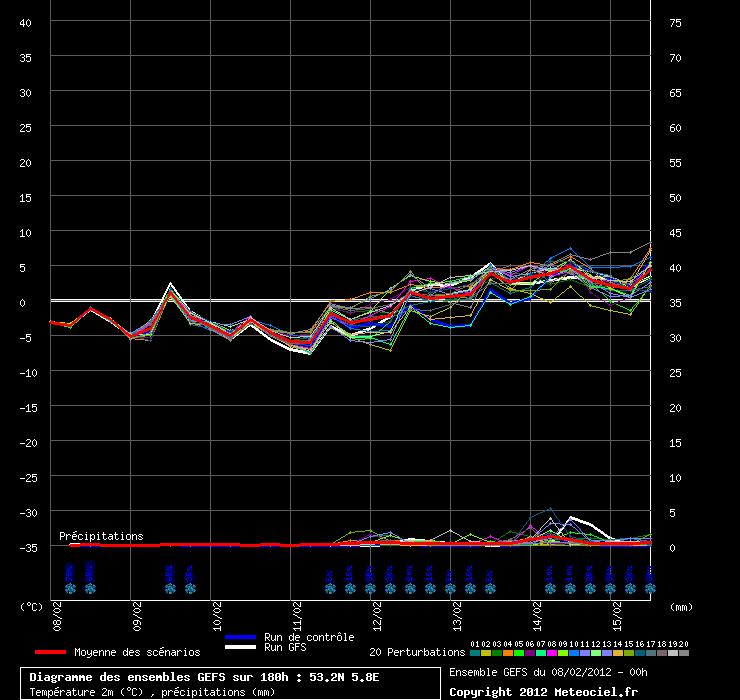This screenshot has width=740, height=700.
Task: Click the 20 Perturbations legend label
Action: click(417, 652)
